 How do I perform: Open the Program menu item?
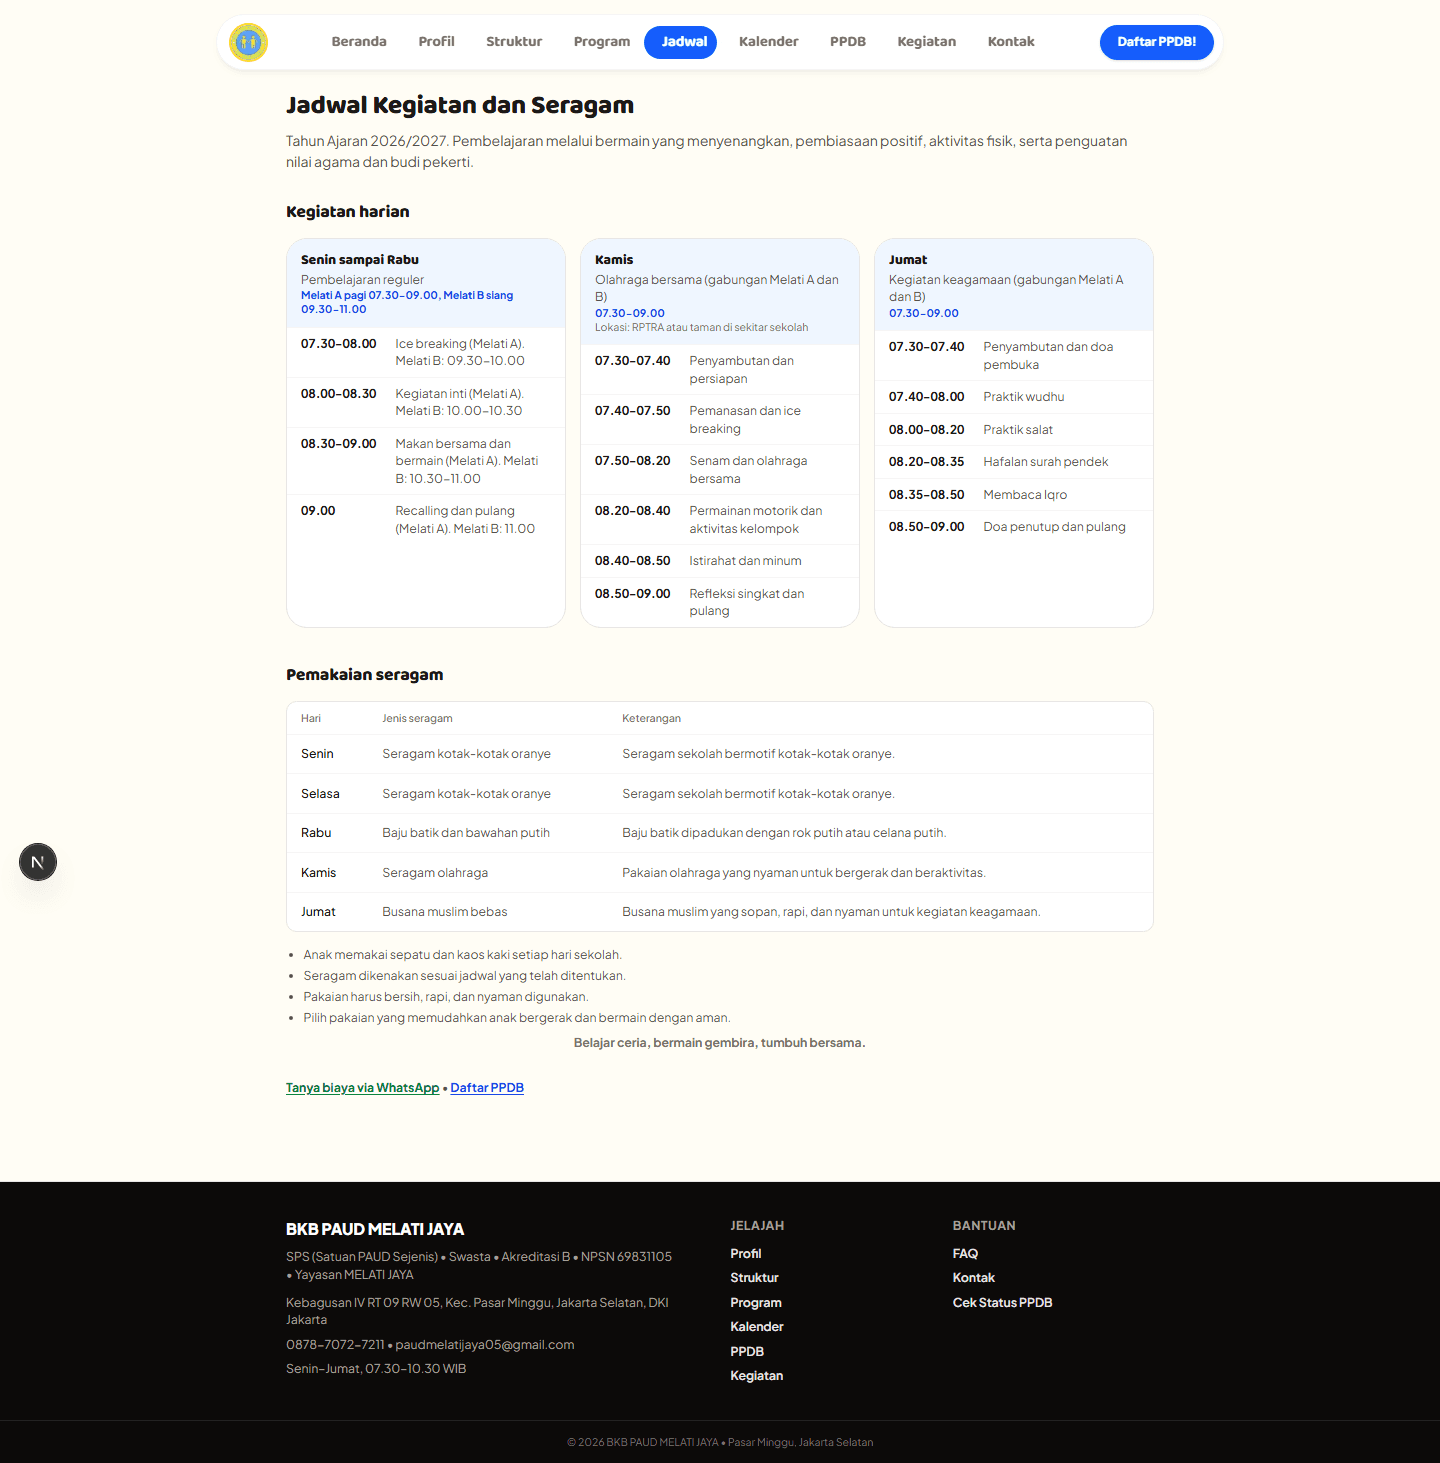click(x=602, y=42)
